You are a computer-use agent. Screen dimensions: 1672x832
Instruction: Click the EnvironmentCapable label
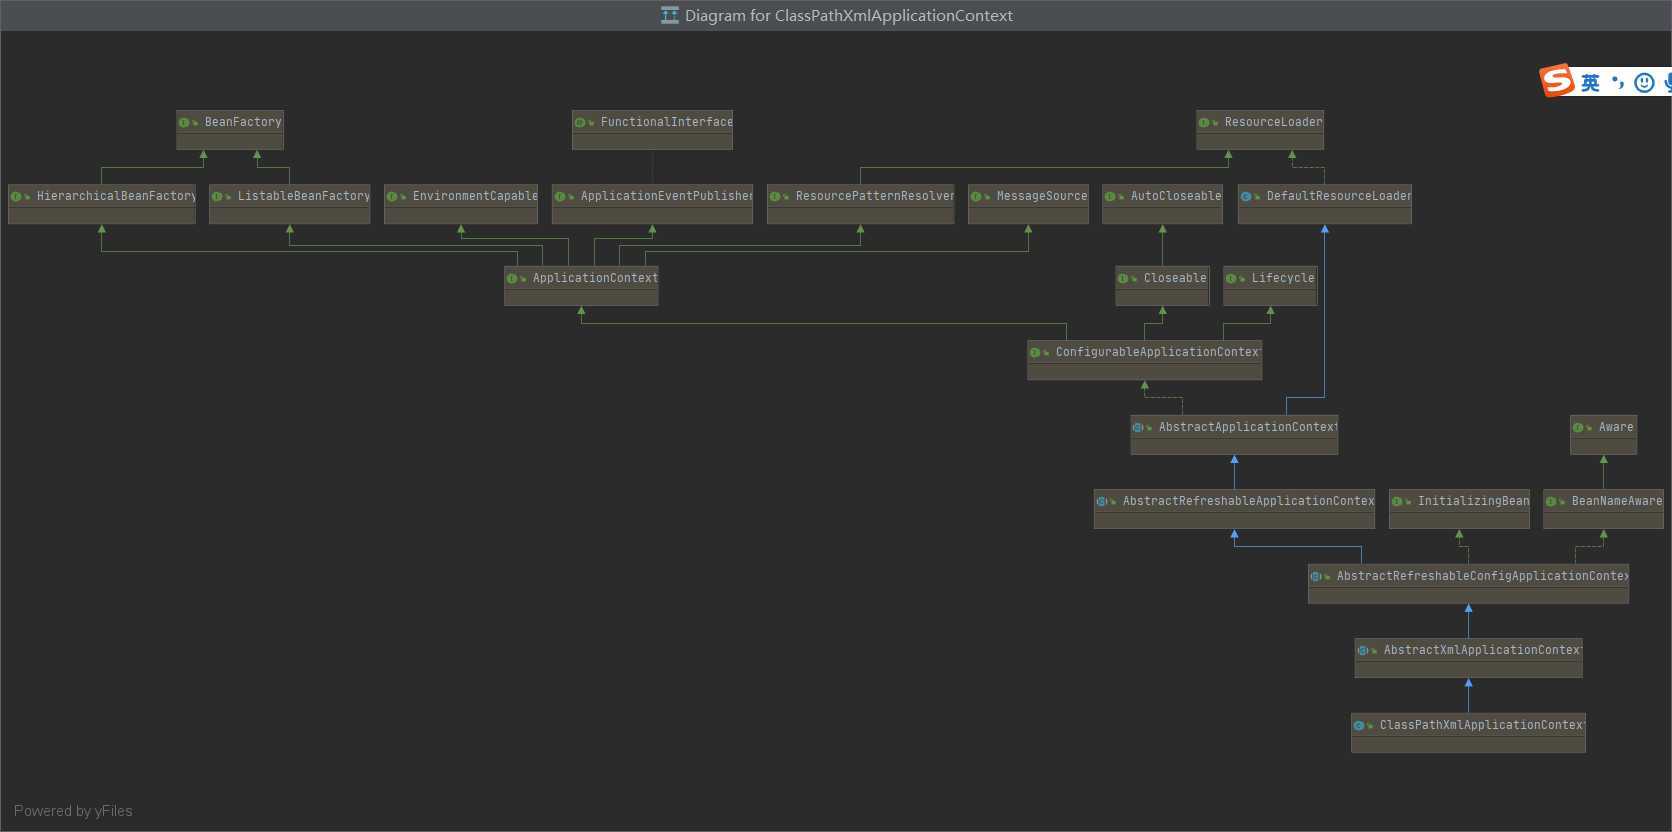click(475, 196)
